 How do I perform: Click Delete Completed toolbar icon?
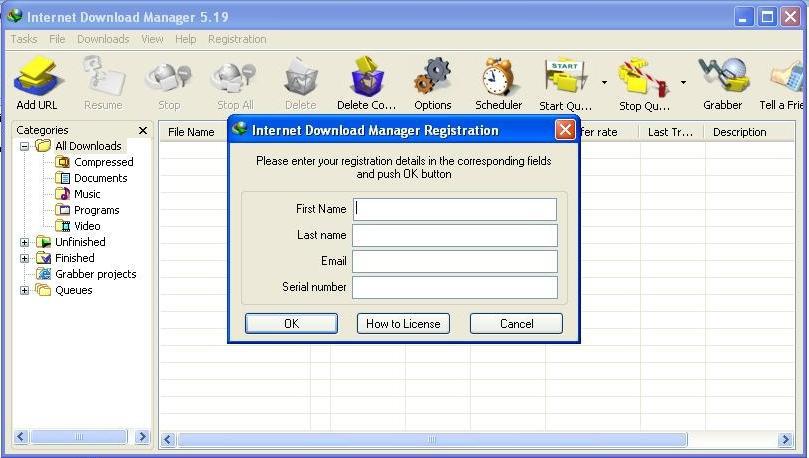tap(367, 77)
